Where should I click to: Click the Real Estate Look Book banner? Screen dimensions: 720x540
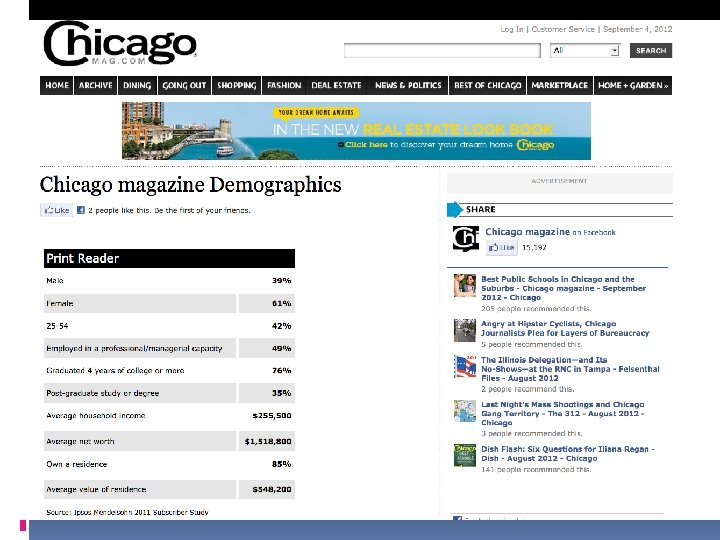point(356,131)
